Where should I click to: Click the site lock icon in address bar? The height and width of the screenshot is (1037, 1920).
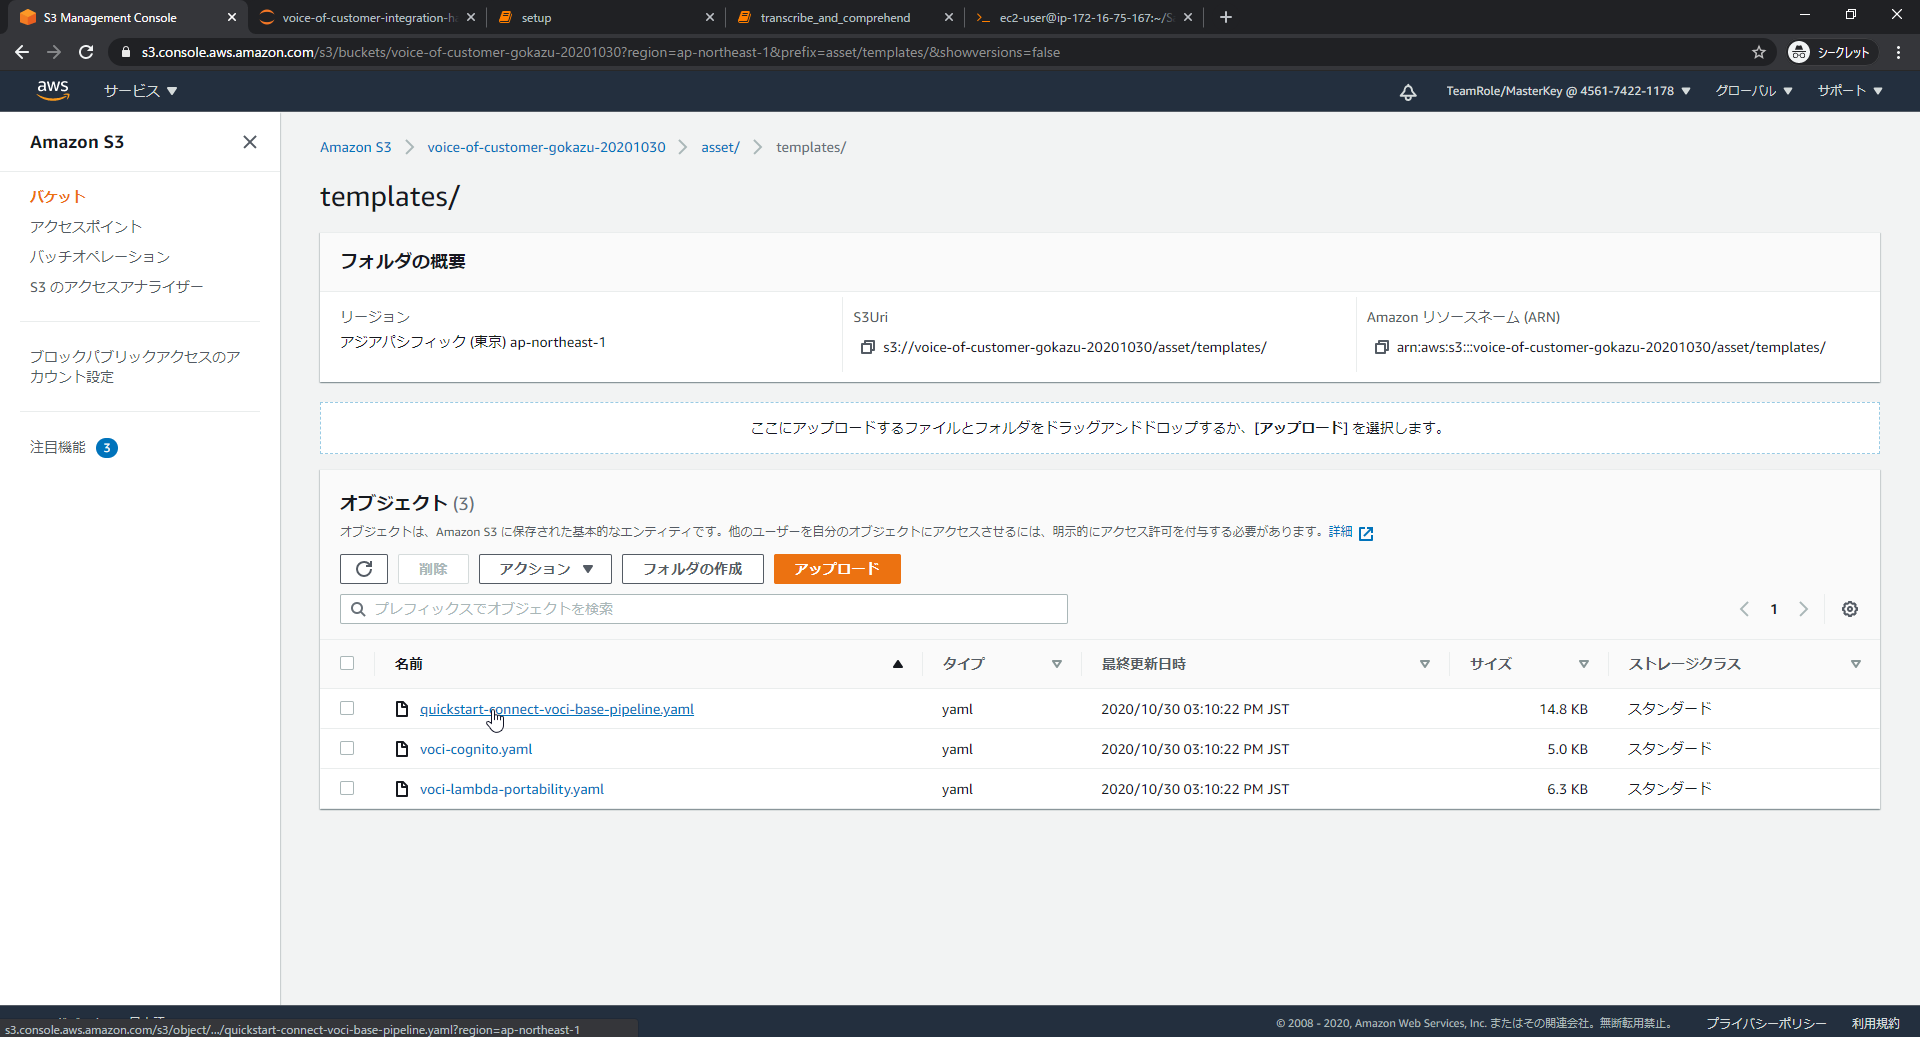[125, 52]
